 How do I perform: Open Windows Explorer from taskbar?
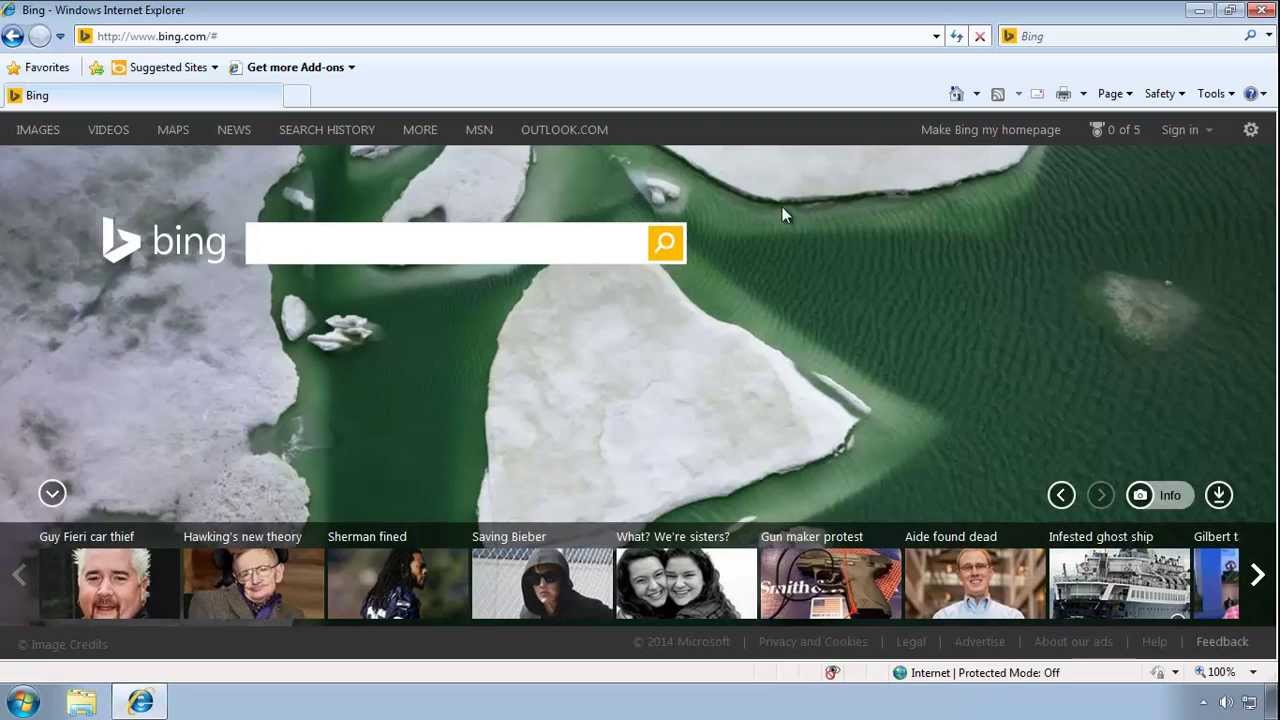click(82, 702)
